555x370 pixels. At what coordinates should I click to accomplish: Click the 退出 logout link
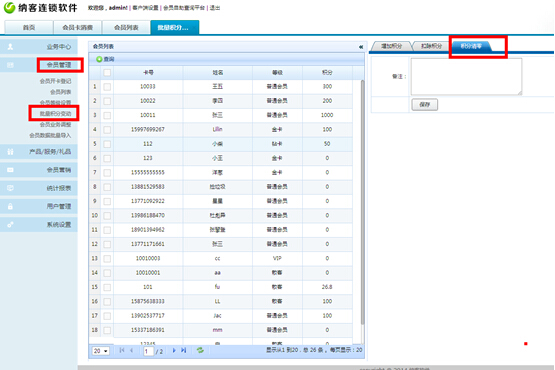point(214,7)
